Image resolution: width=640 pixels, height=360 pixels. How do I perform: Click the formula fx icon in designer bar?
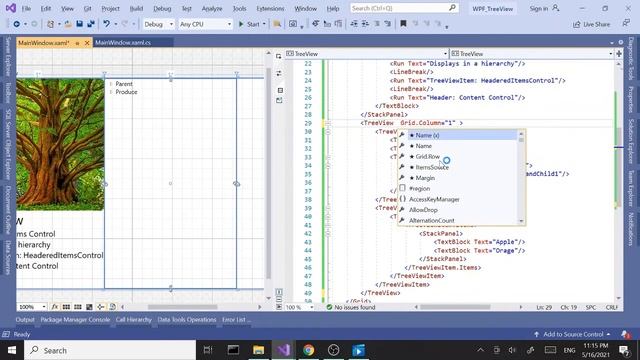[54, 307]
